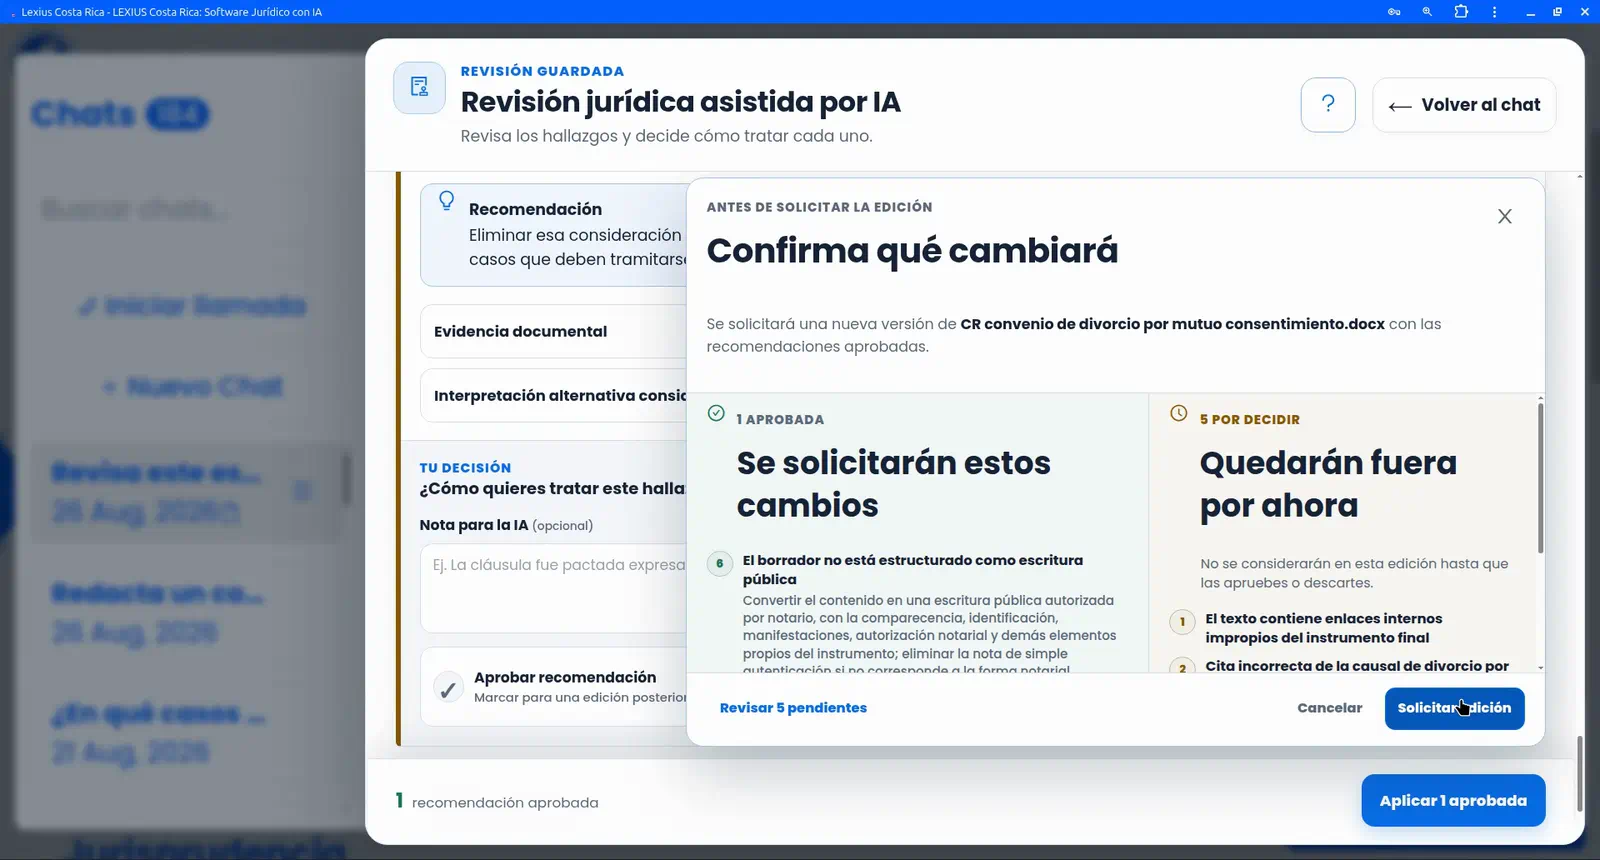Click the lightbulb Recomendación icon

(x=447, y=201)
